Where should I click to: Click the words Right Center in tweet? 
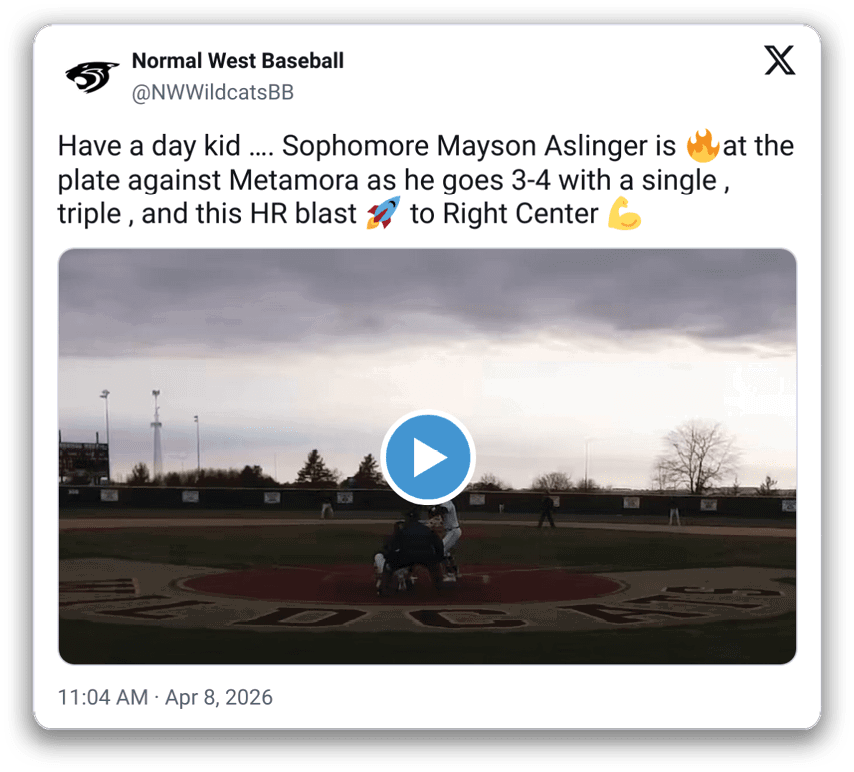click(520, 214)
